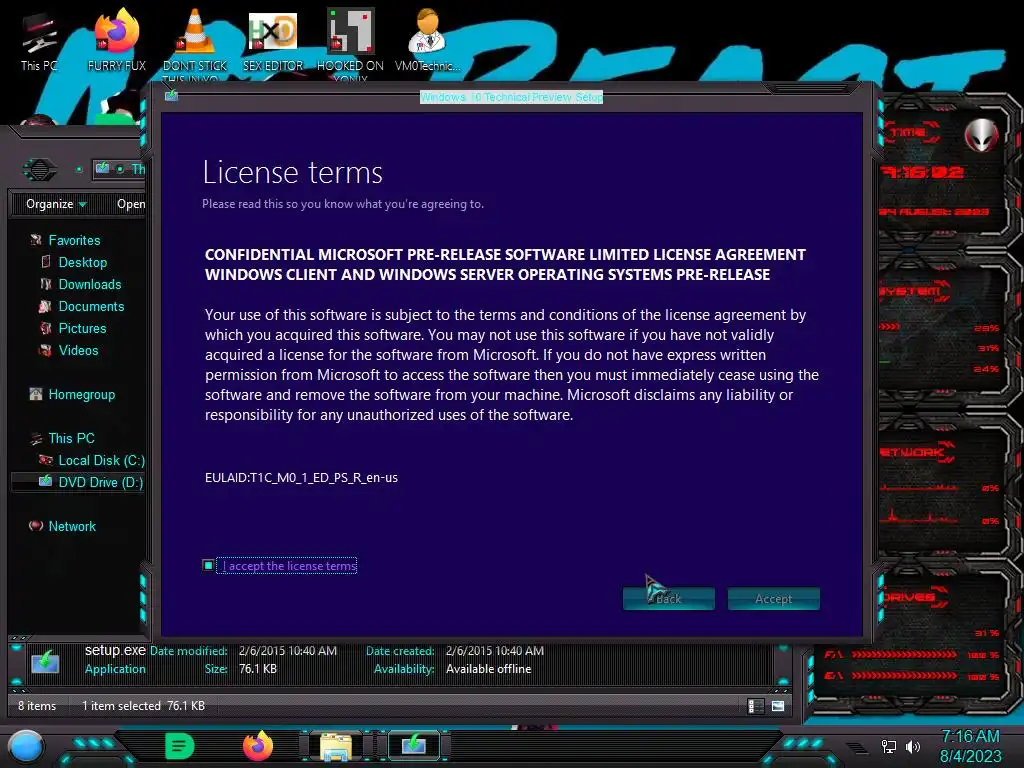The image size is (1024, 768).
Task: Open Windows Setup taskbar button
Action: click(x=414, y=745)
